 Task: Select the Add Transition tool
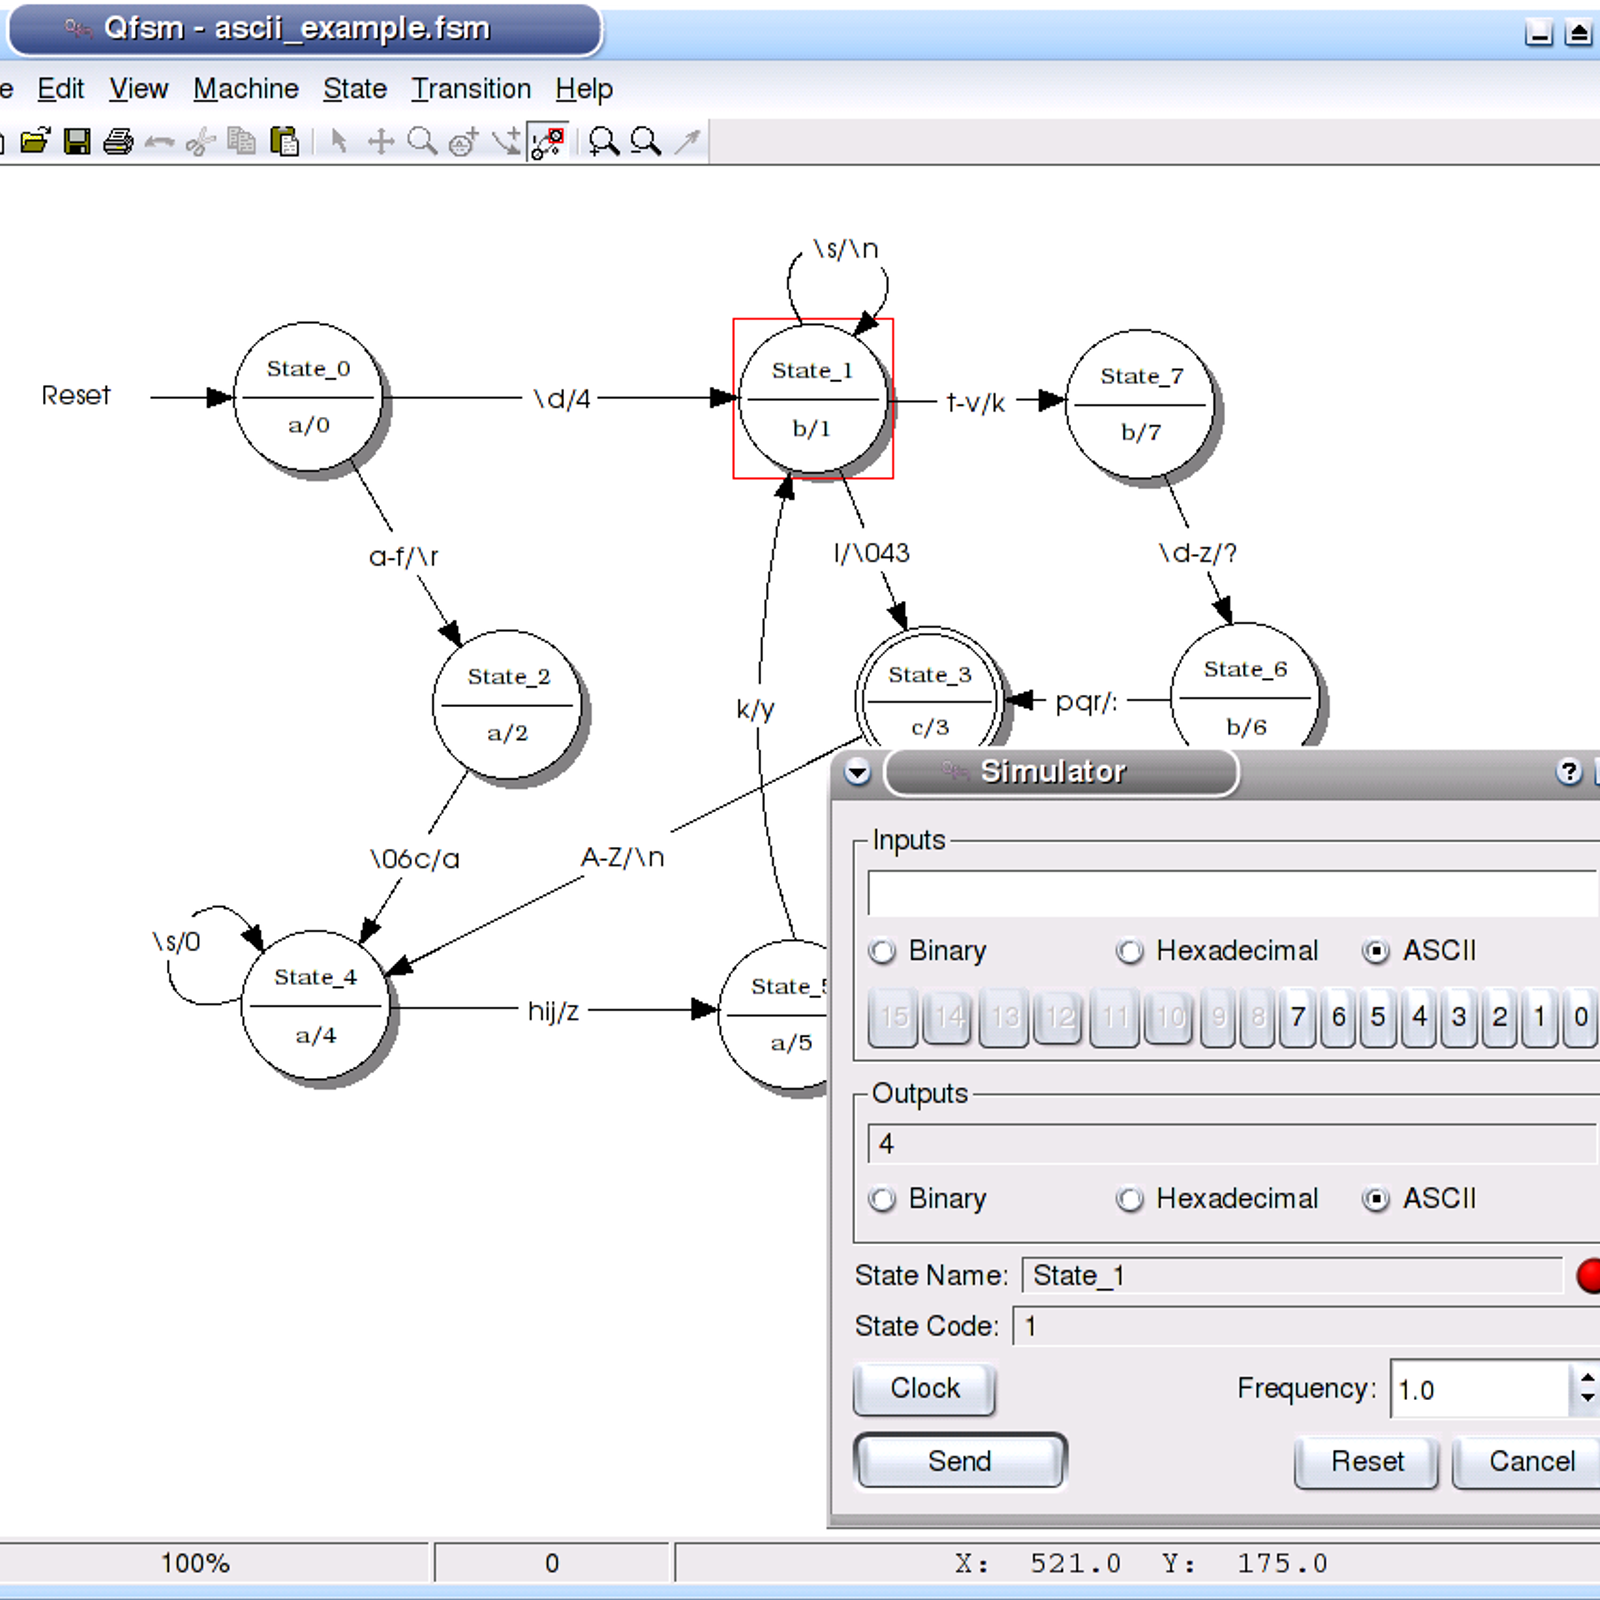pyautogui.click(x=507, y=141)
